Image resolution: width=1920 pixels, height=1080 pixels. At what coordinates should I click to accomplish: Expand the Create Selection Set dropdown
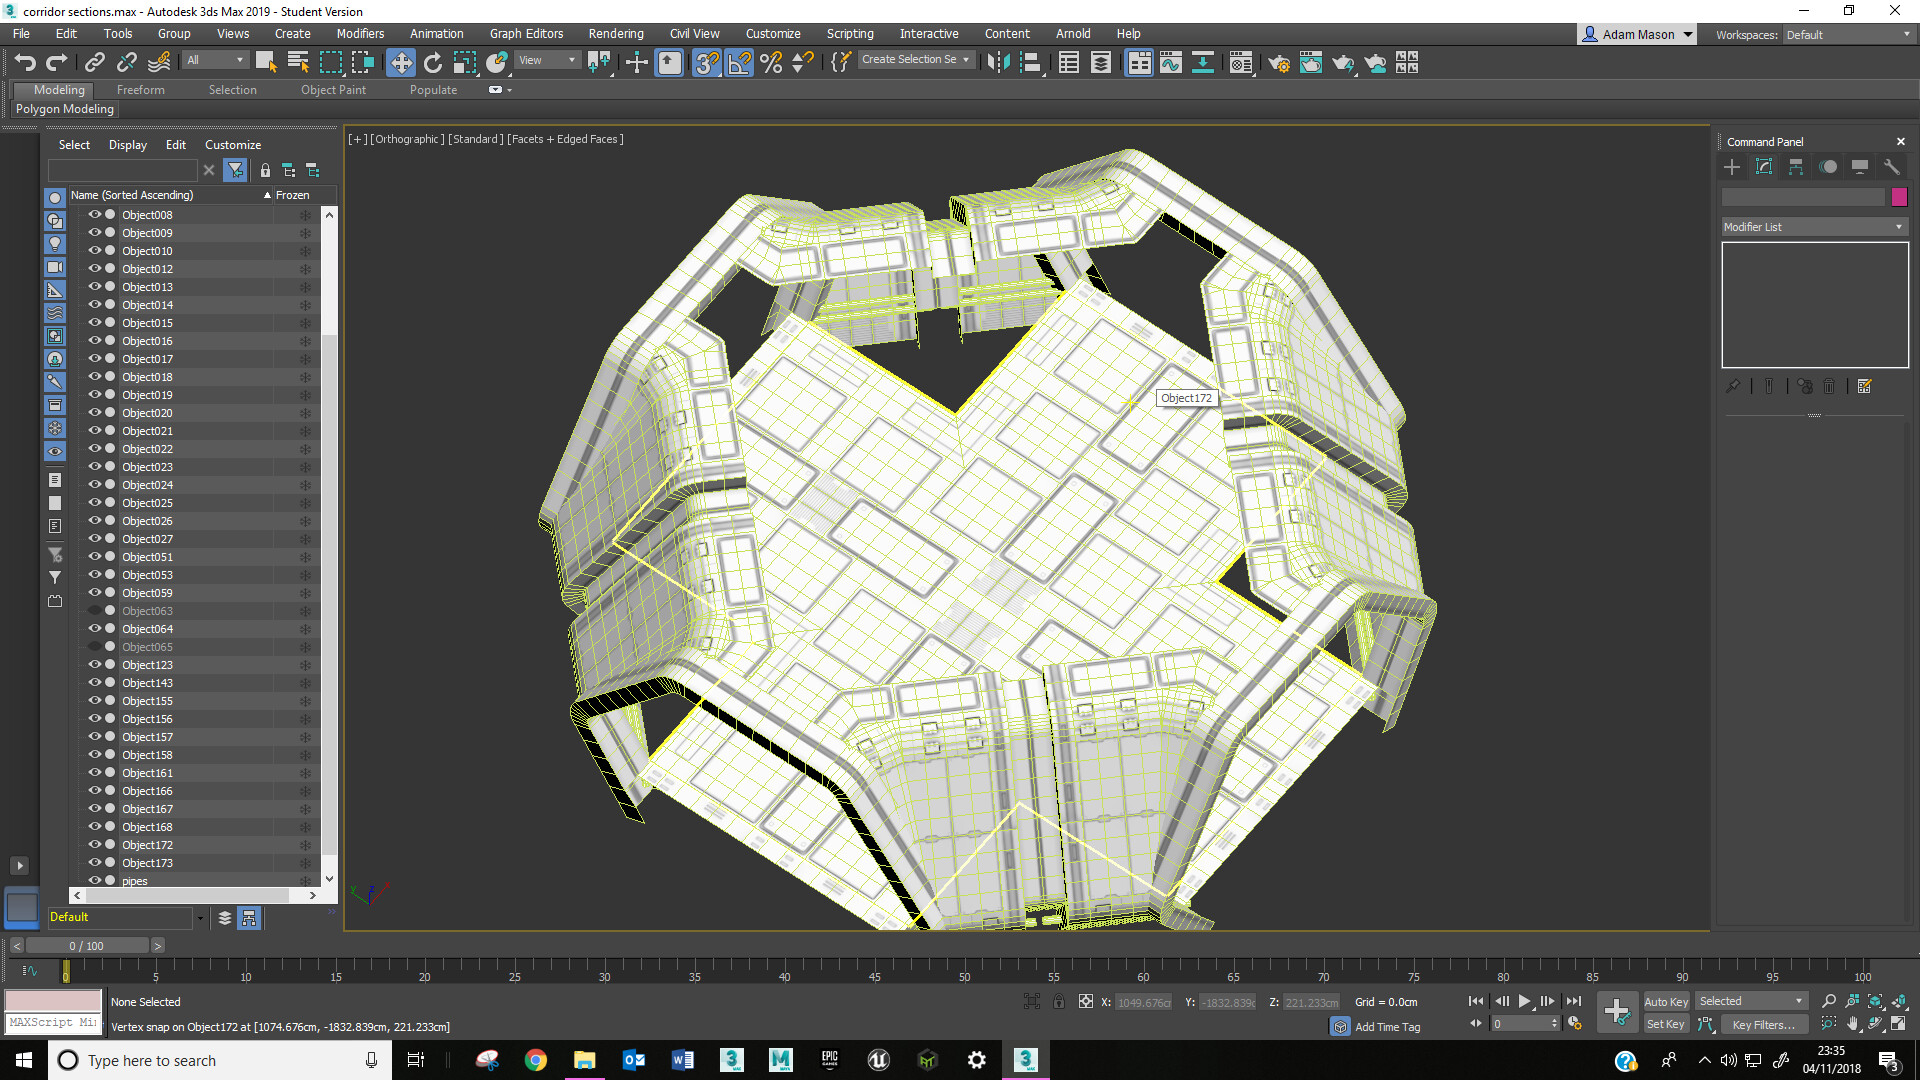tap(916, 60)
